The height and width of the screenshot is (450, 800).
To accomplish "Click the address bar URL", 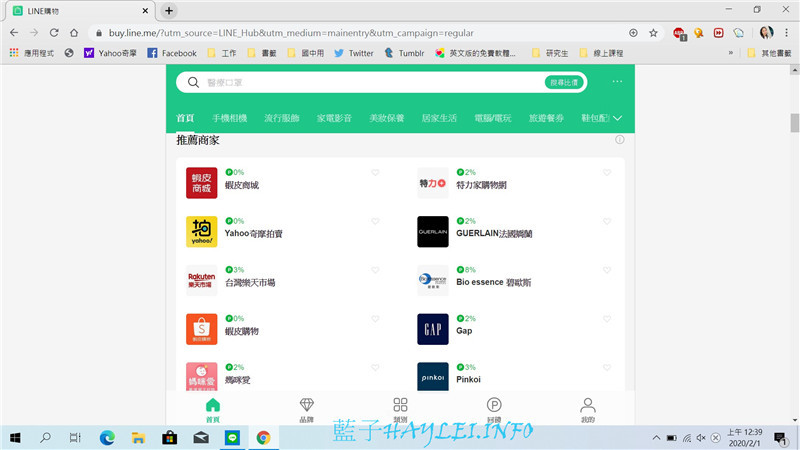I will pyautogui.click(x=291, y=33).
